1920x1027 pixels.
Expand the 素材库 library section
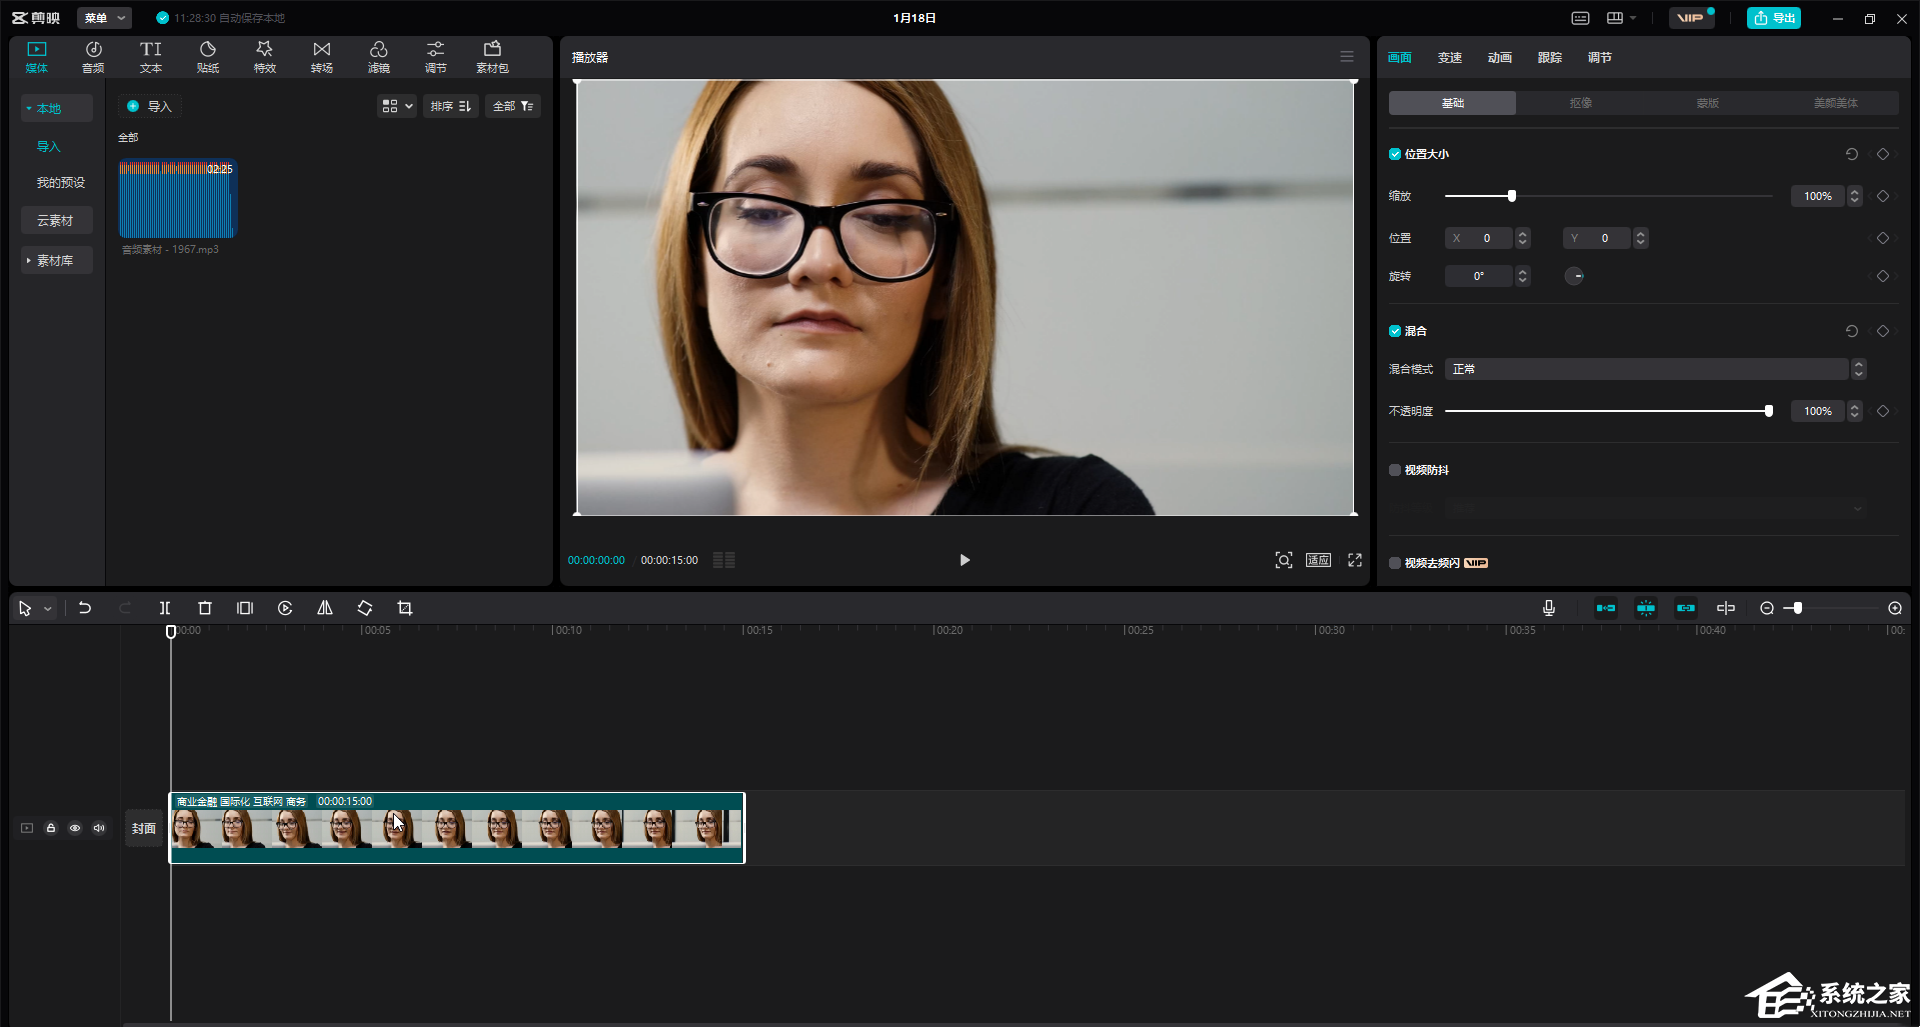tap(57, 260)
